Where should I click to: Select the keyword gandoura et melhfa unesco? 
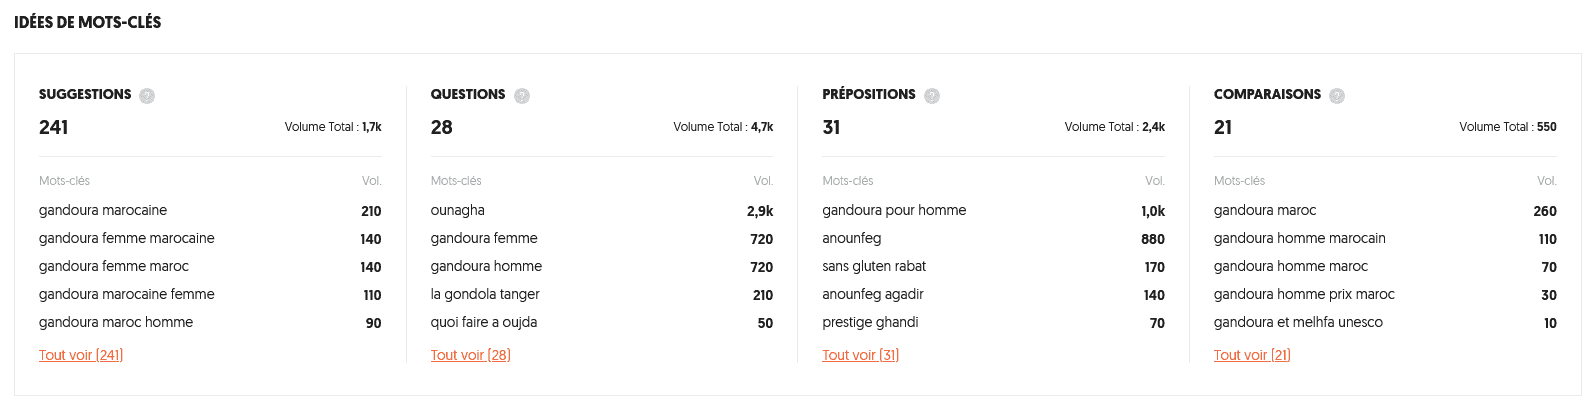1298,323
